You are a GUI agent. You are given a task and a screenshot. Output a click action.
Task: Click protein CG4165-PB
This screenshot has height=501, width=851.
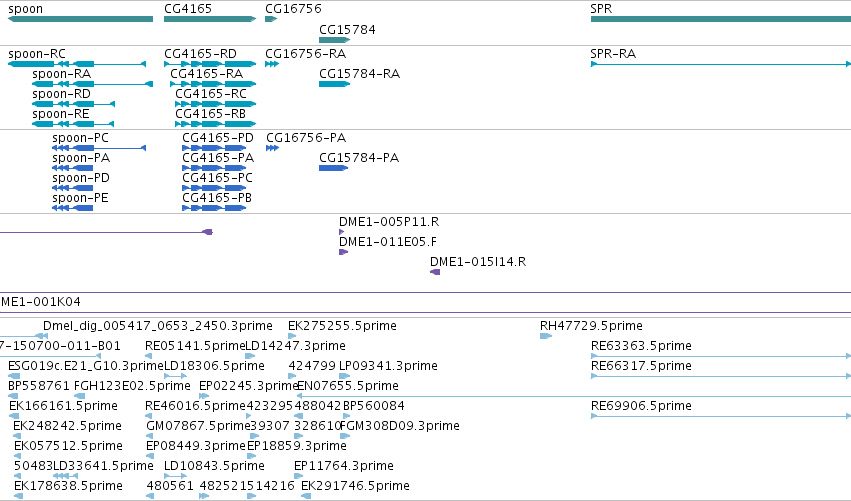click(x=214, y=208)
